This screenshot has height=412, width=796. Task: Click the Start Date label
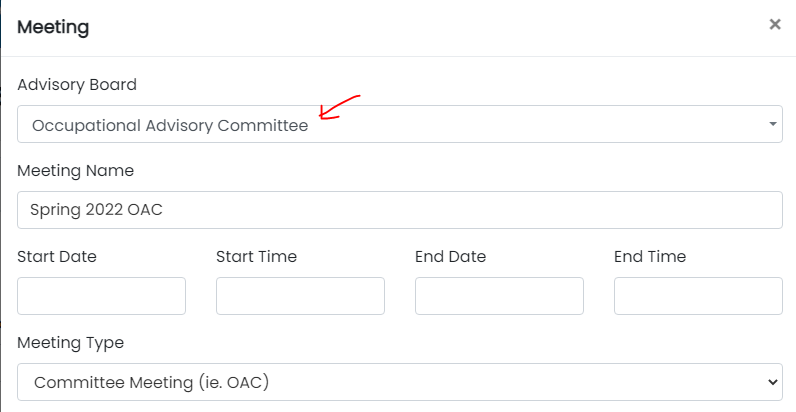57,257
